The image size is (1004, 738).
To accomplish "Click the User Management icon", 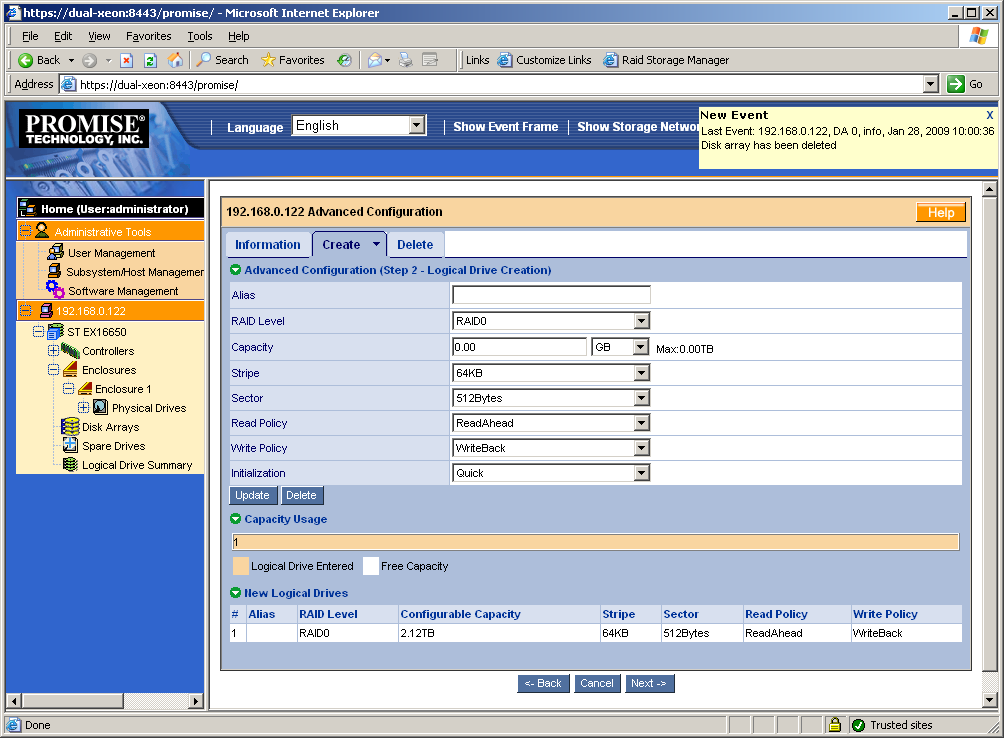I will click(x=56, y=252).
